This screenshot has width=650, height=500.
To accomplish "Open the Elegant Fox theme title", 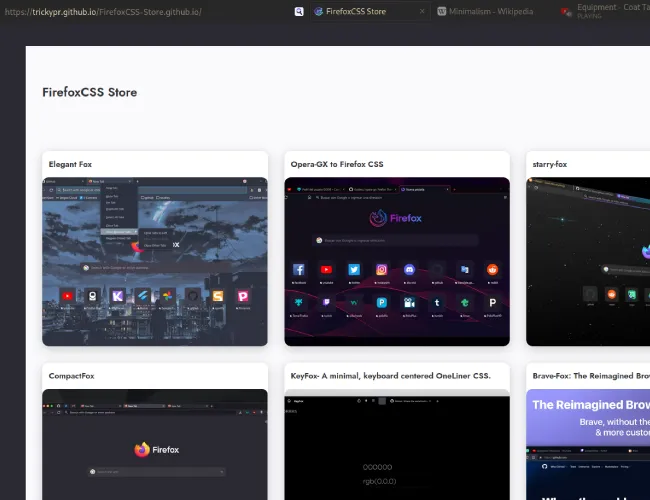I will [70, 164].
